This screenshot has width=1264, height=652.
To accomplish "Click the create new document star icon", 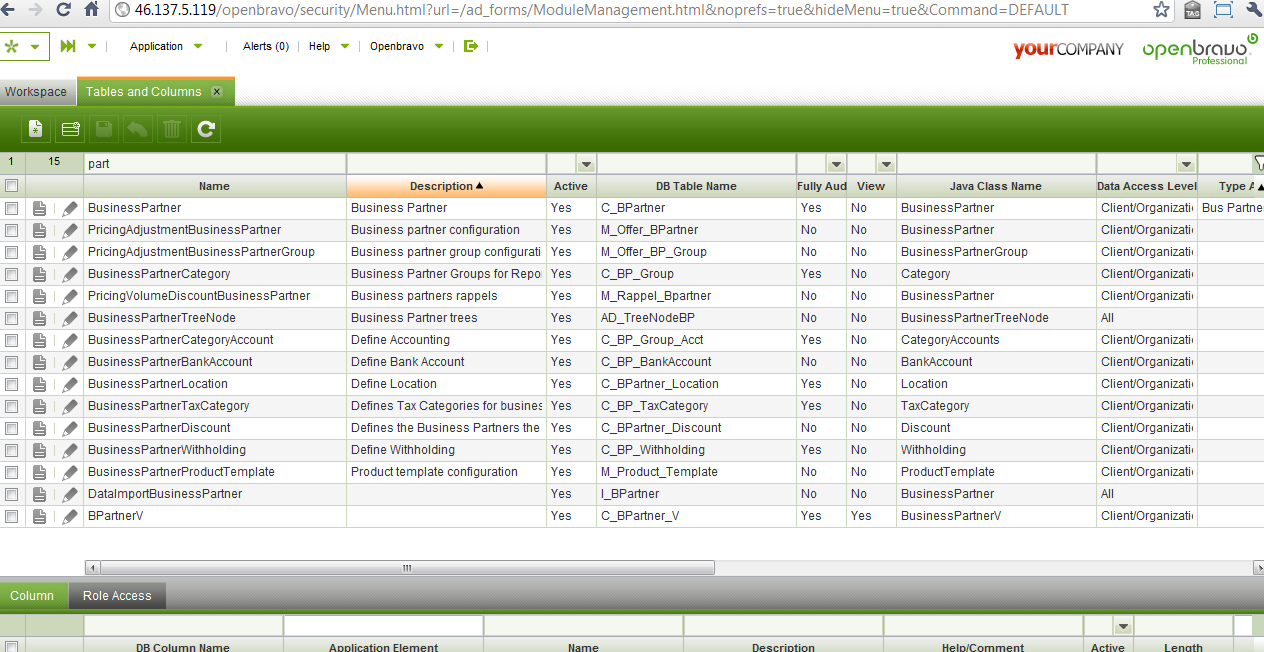I will point(12,46).
